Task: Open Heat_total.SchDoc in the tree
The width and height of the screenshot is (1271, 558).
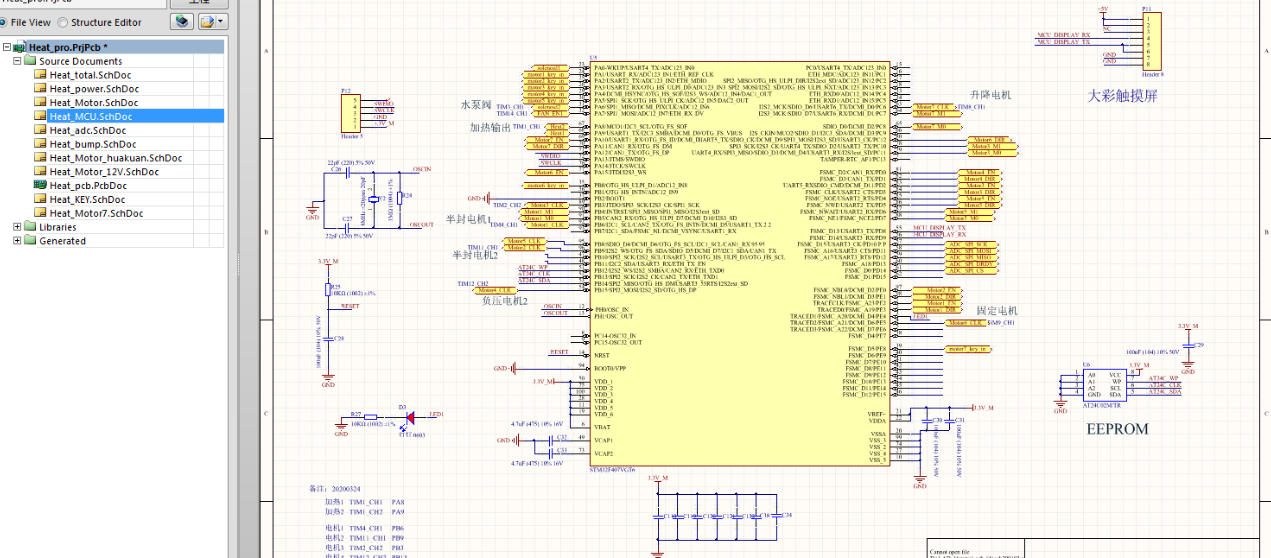Action: point(90,75)
